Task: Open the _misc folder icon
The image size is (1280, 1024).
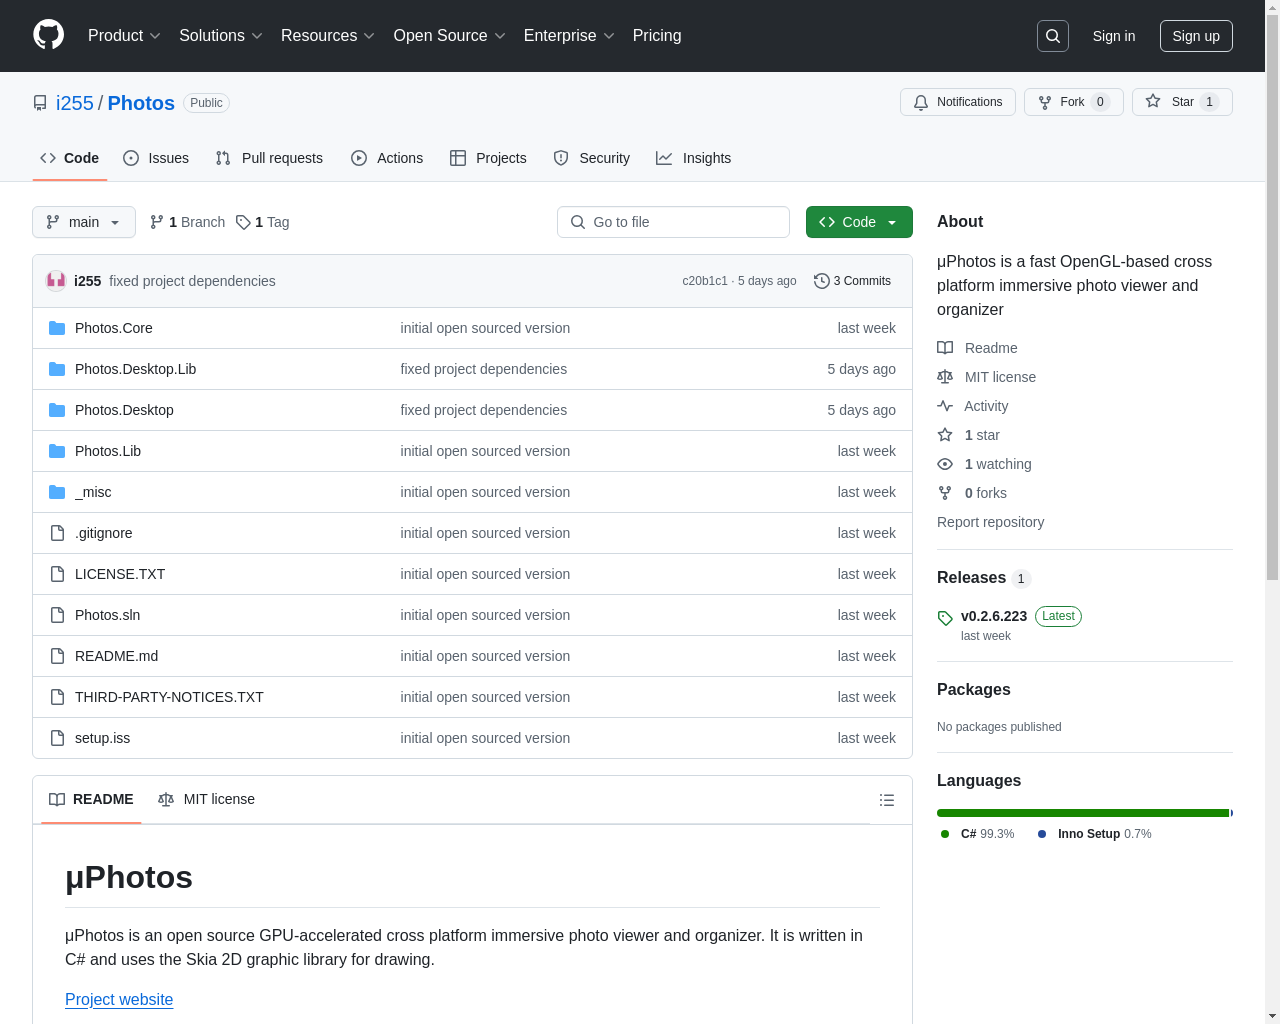Action: [x=57, y=492]
